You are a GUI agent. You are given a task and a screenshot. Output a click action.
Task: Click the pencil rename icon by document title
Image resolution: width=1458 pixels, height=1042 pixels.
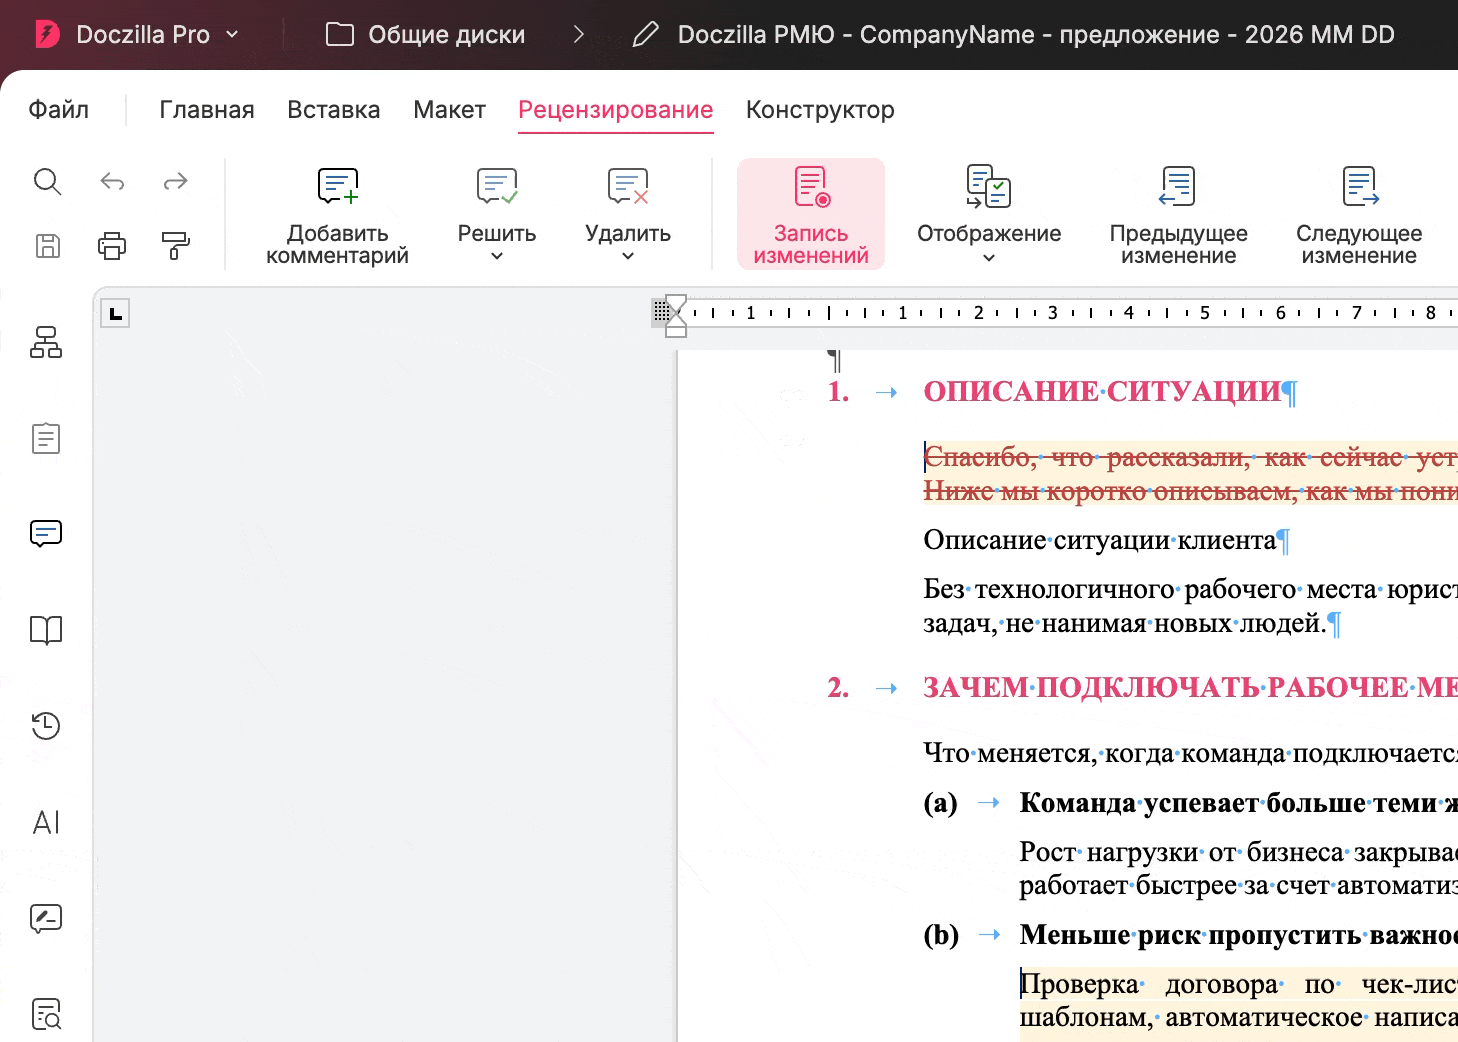646,35
